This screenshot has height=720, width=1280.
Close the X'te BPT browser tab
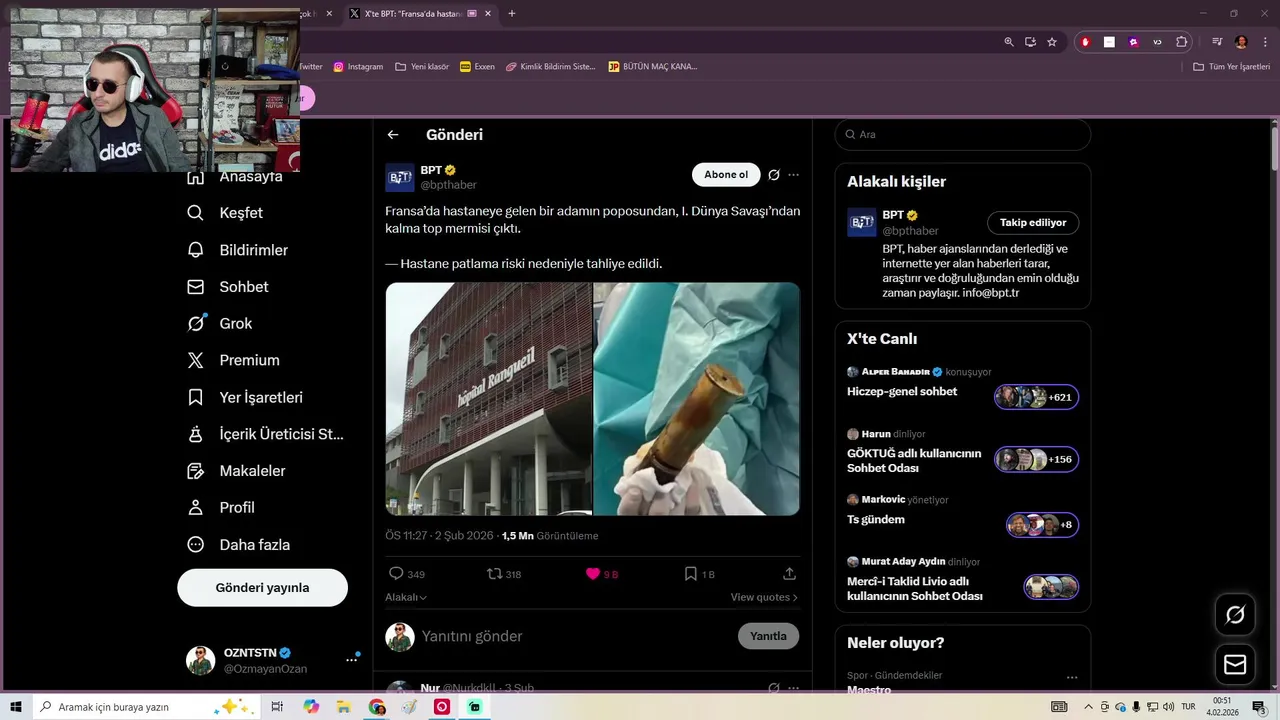coord(488,14)
